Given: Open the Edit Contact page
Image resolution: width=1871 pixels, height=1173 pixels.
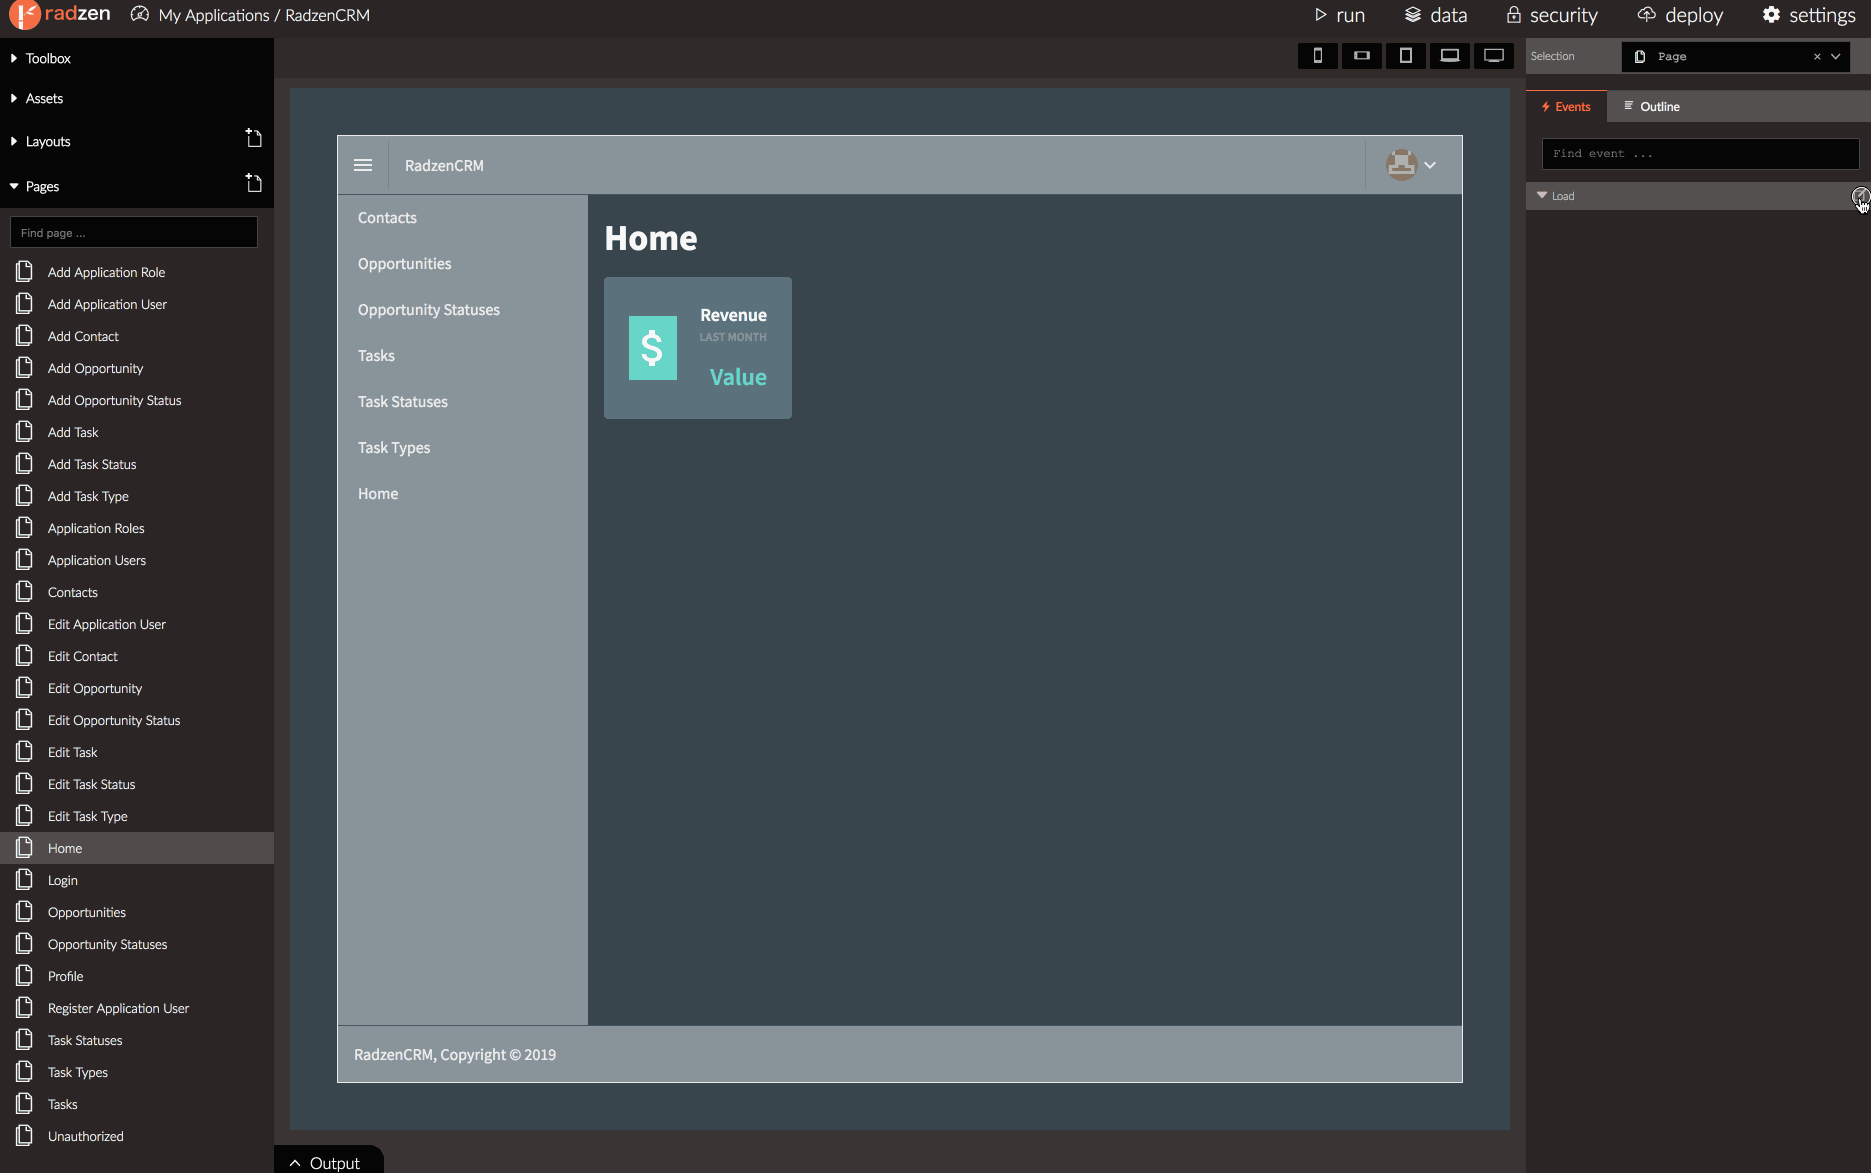Looking at the screenshot, I should coord(83,656).
